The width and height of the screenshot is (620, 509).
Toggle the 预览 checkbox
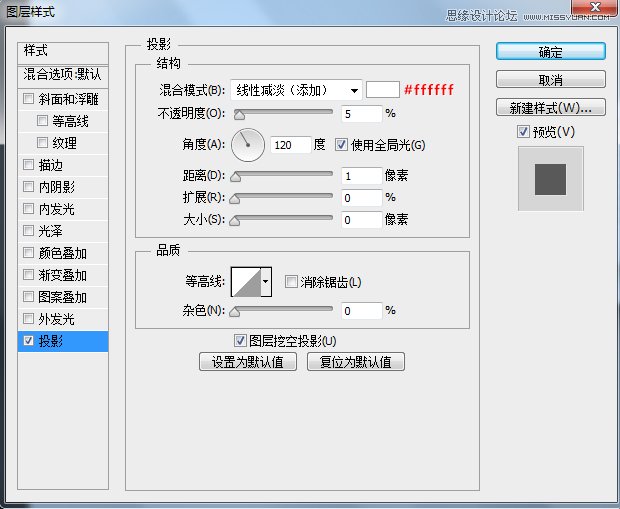(x=524, y=131)
